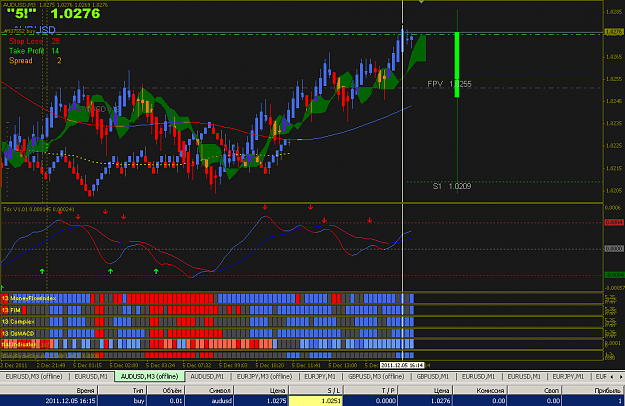Sort orders by the Время column header
Viewport: 625px width, 406px height.
[x=49, y=390]
